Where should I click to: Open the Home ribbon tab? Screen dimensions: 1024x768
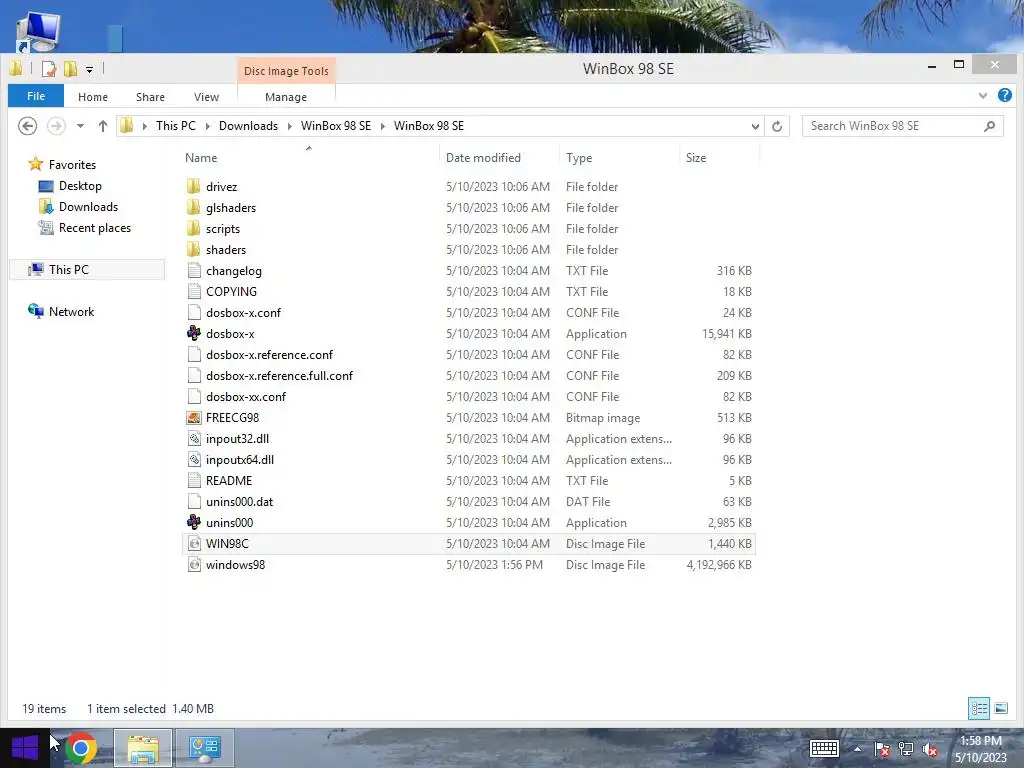tap(93, 97)
